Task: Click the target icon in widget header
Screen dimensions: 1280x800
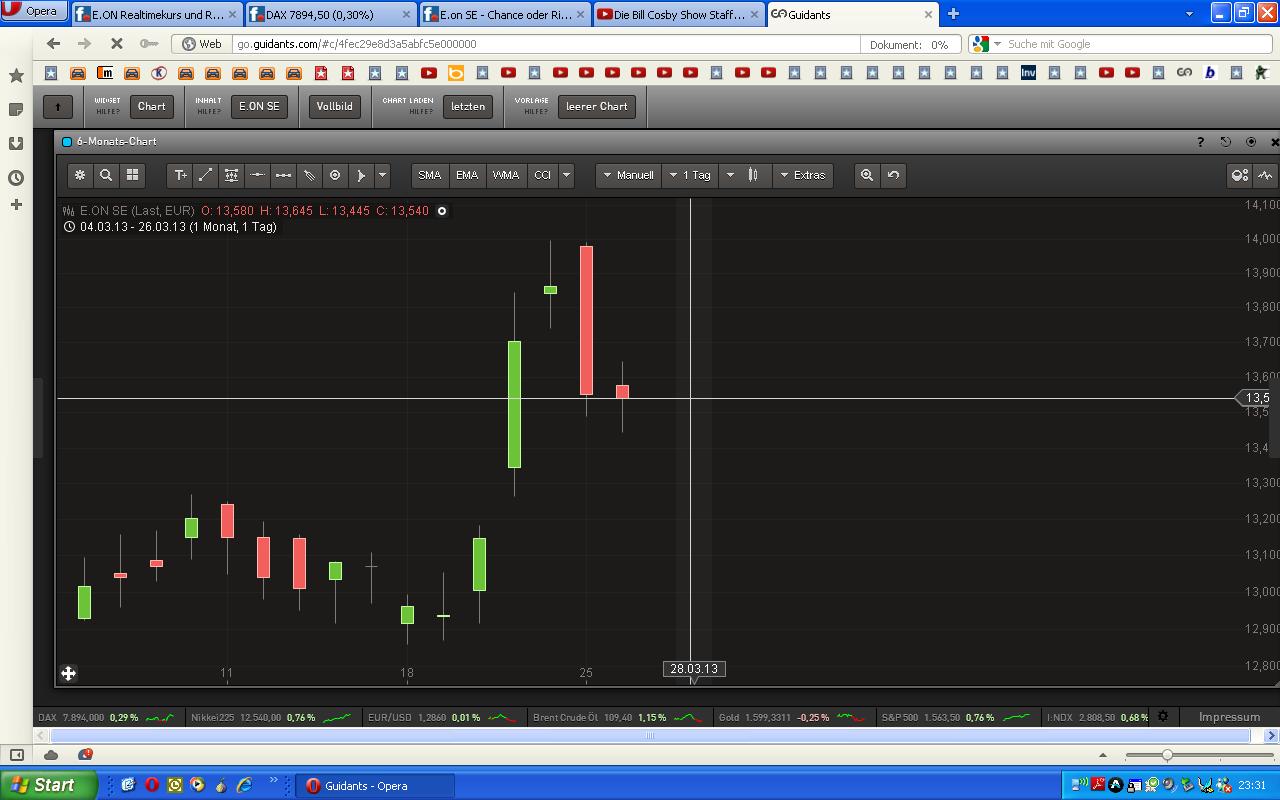Action: point(1250,142)
